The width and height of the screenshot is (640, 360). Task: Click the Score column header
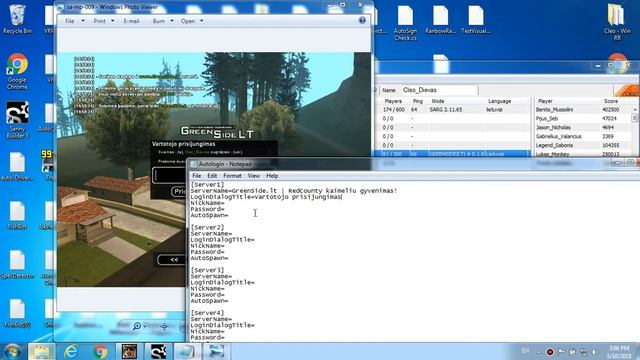pyautogui.click(x=611, y=101)
